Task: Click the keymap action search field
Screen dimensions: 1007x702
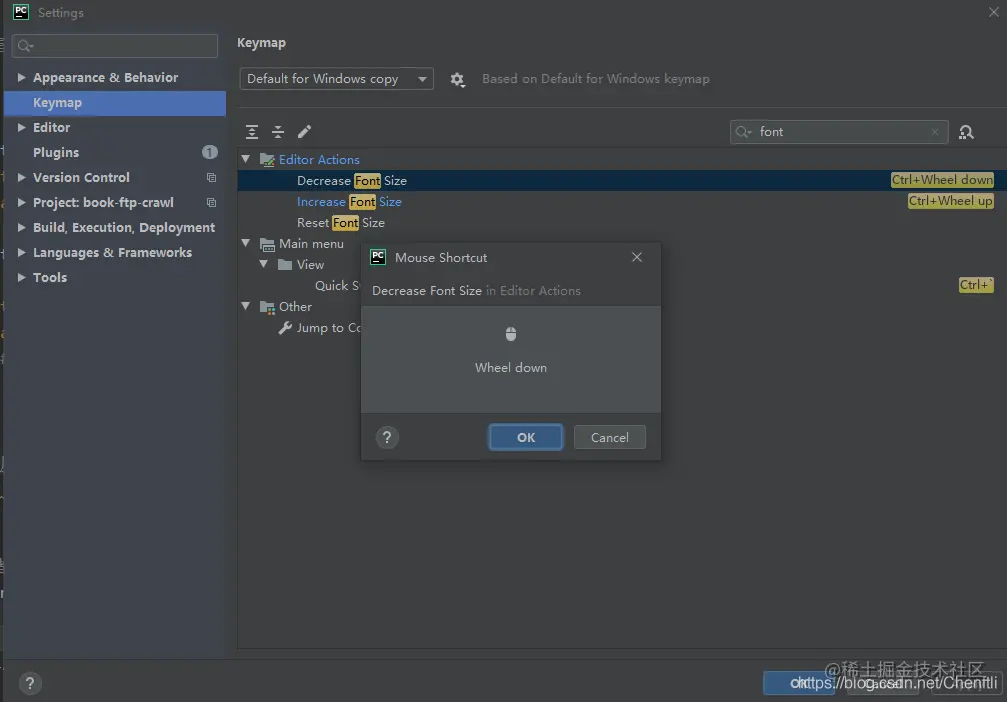Action: point(839,132)
